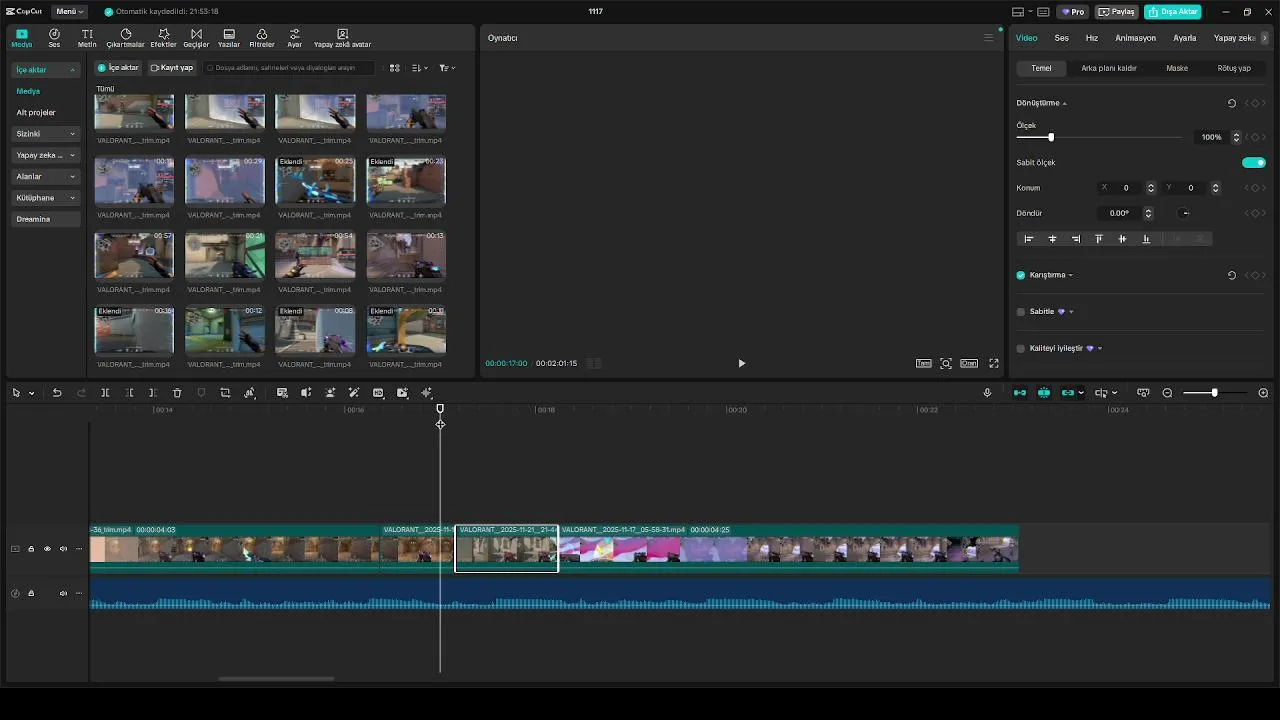The width and height of the screenshot is (1280, 720).
Task: Collapse the Dönüştürme section
Action: tap(1064, 104)
